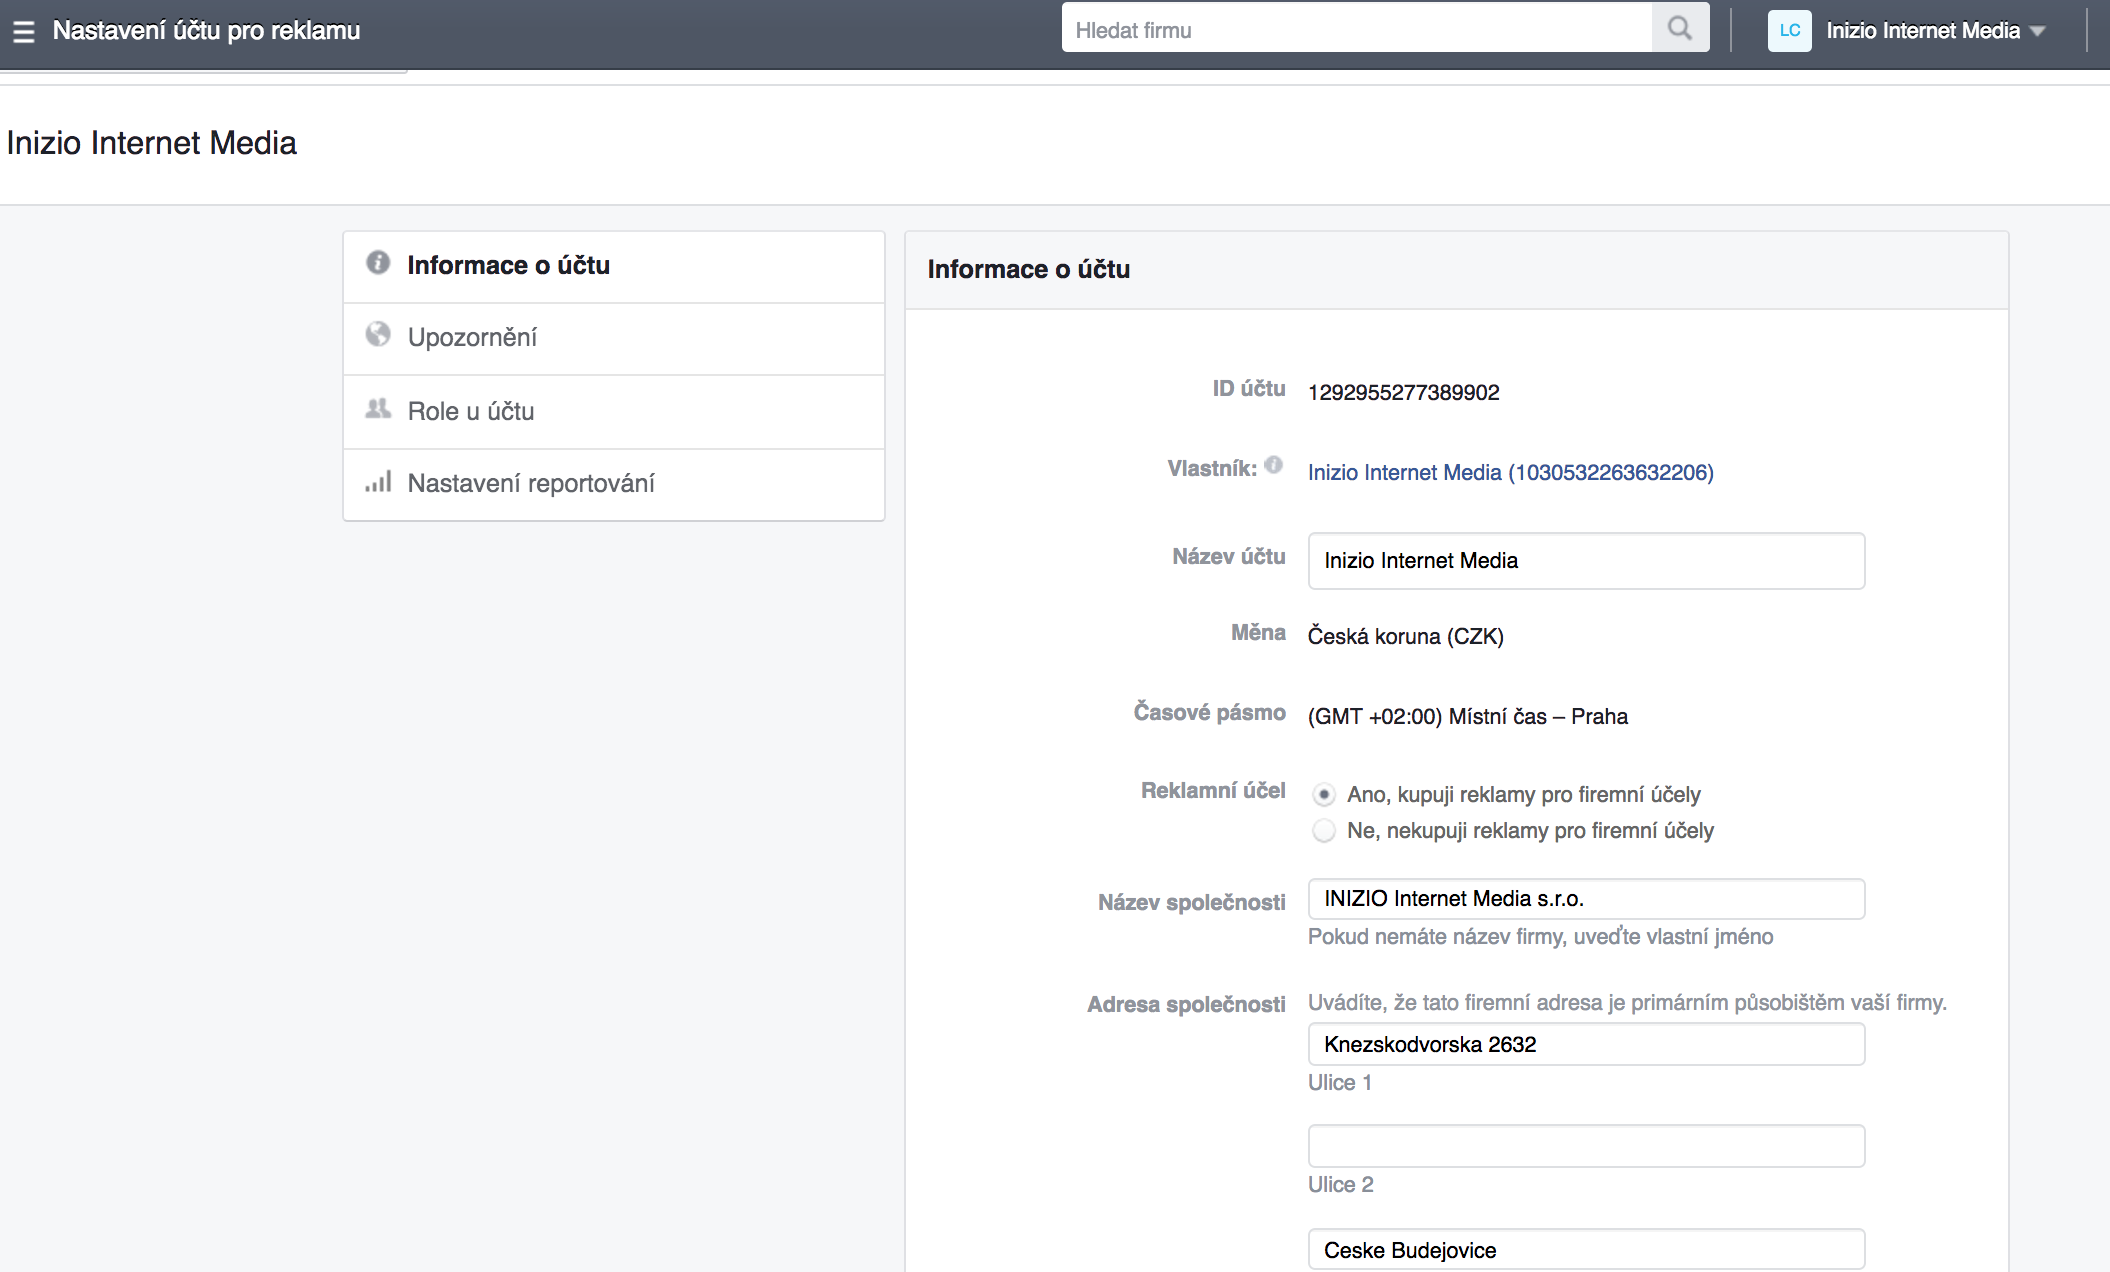Image resolution: width=2110 pixels, height=1272 pixels.
Task: Open the owner link Inizio Internet Media (1030532263632206)
Action: (1510, 473)
